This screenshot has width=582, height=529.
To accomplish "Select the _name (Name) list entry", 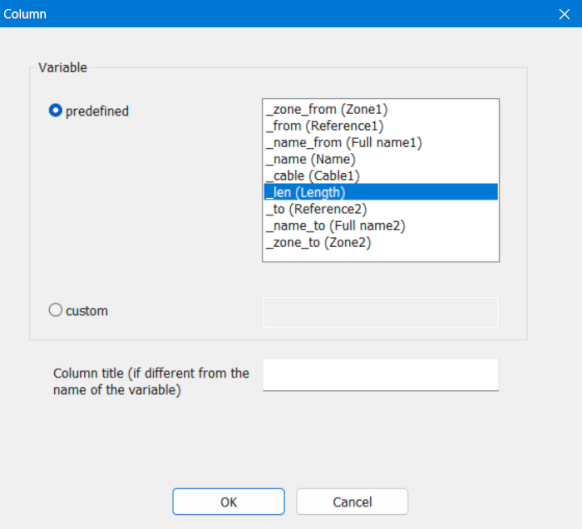I will [x=381, y=159].
